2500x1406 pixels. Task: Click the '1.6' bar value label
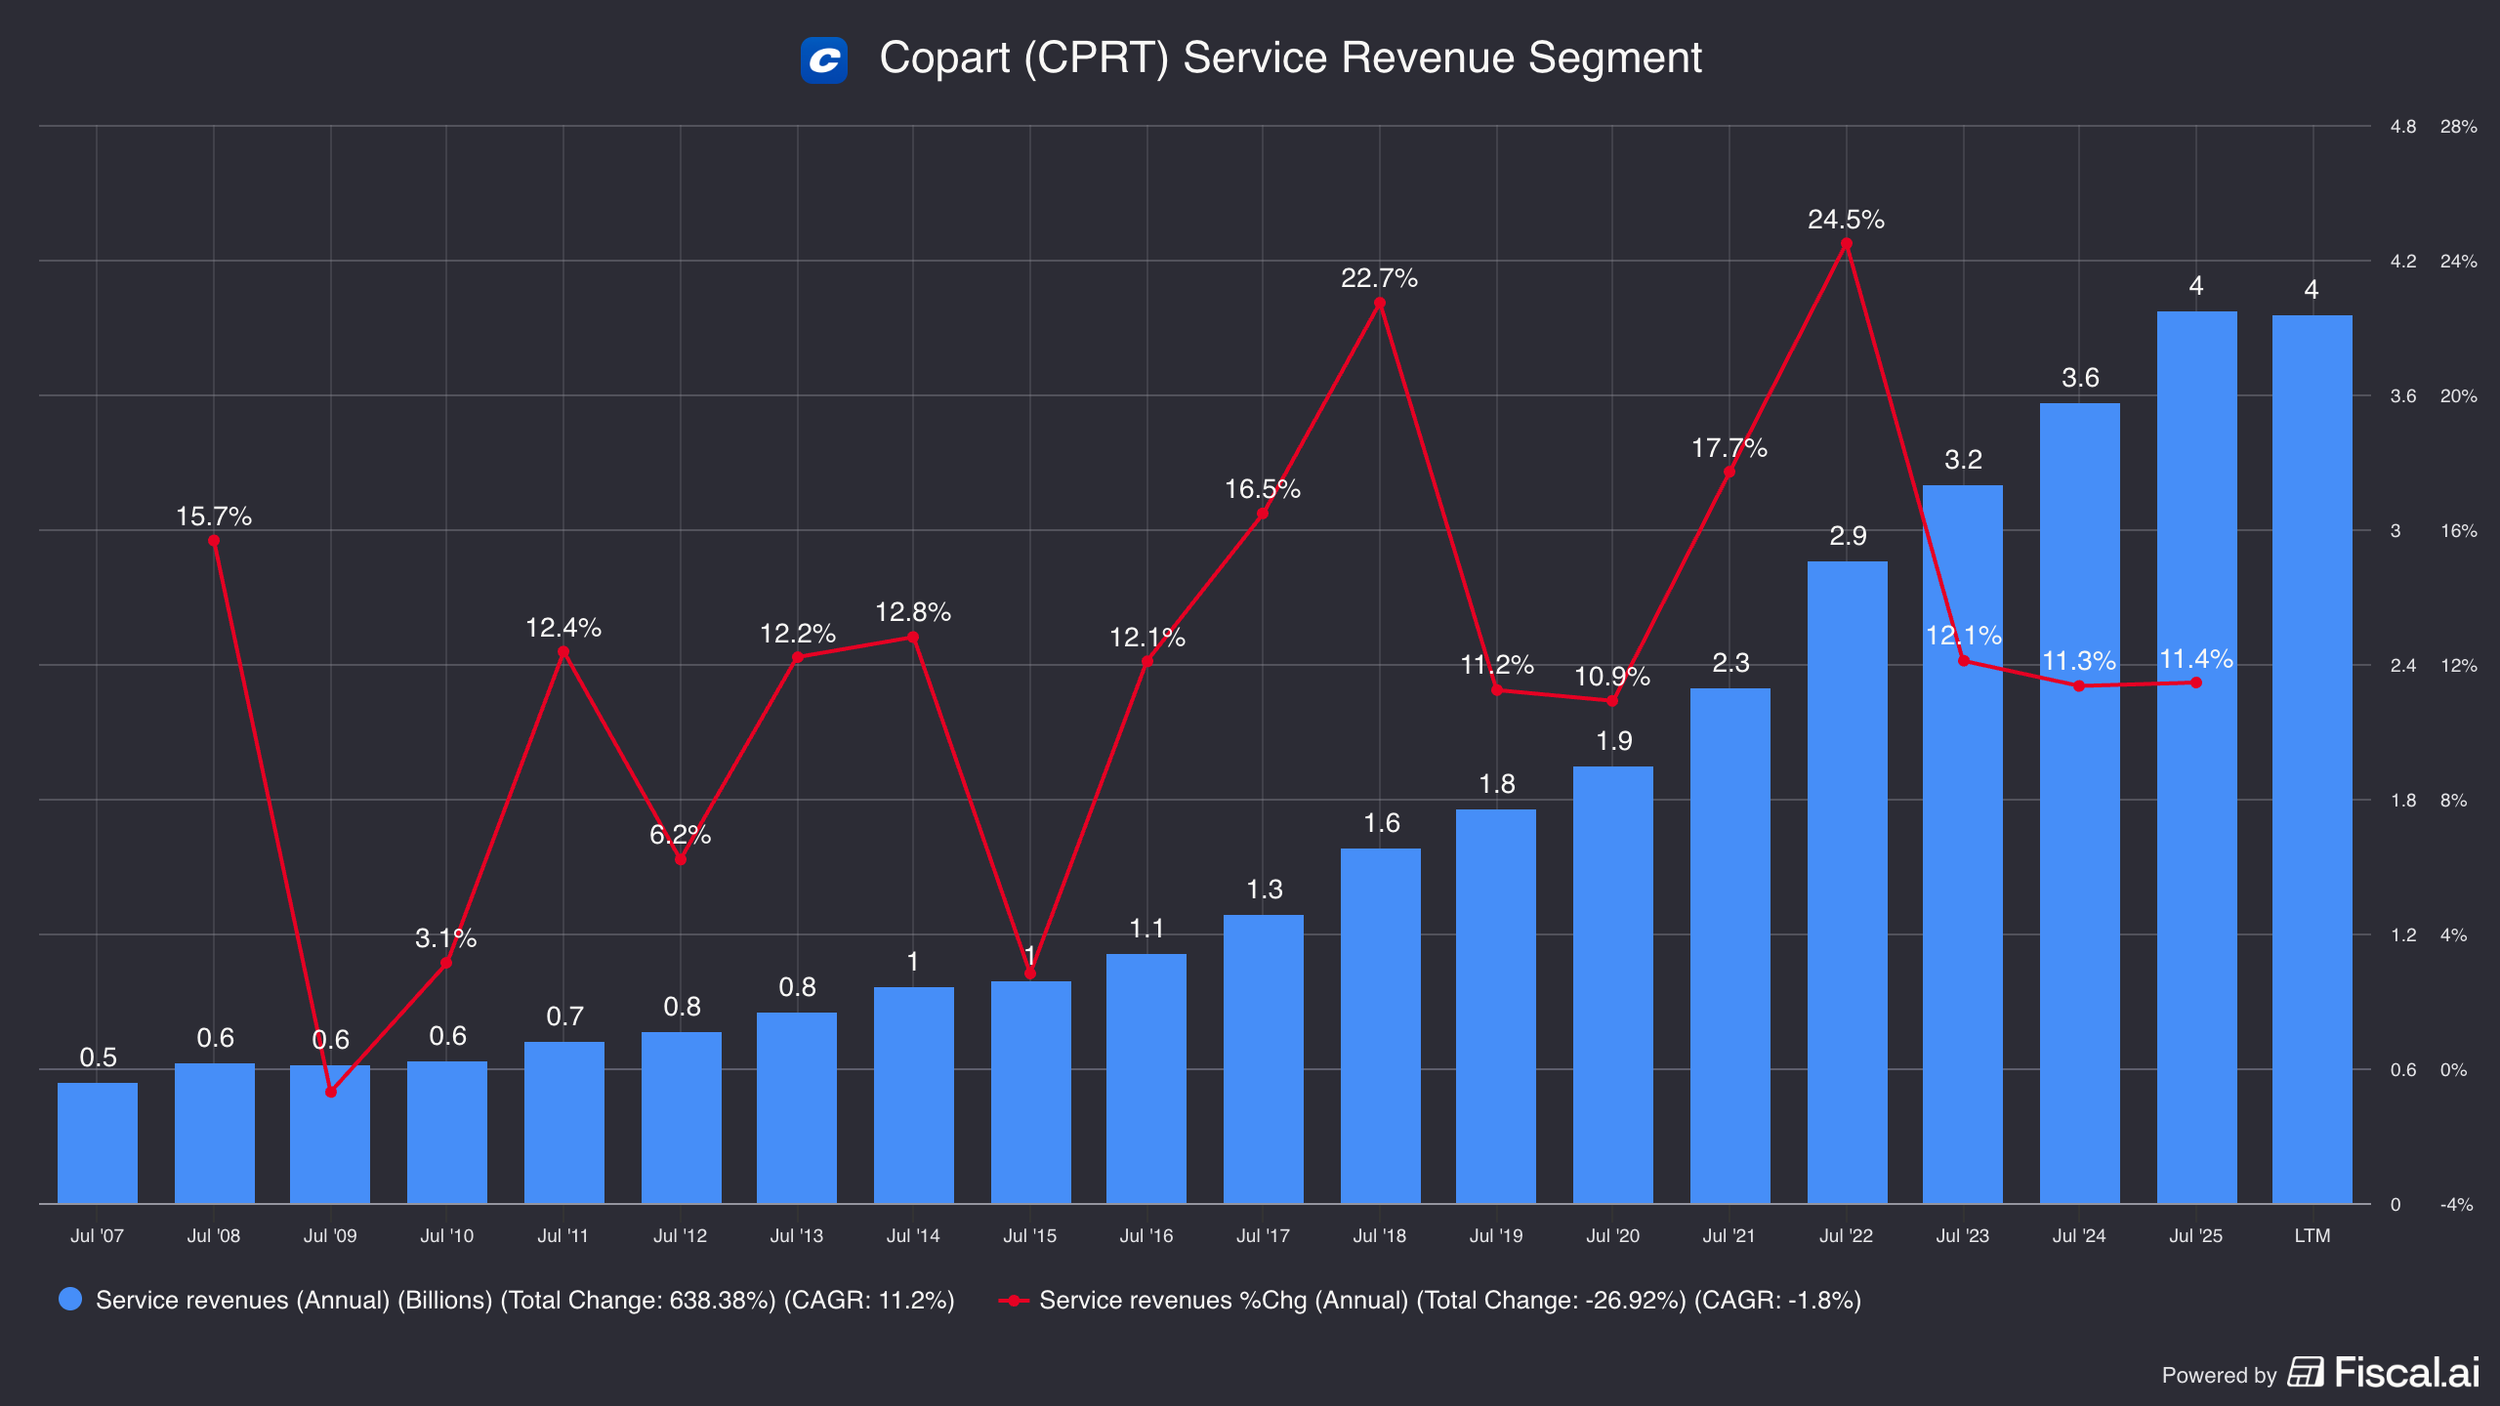(x=1382, y=823)
